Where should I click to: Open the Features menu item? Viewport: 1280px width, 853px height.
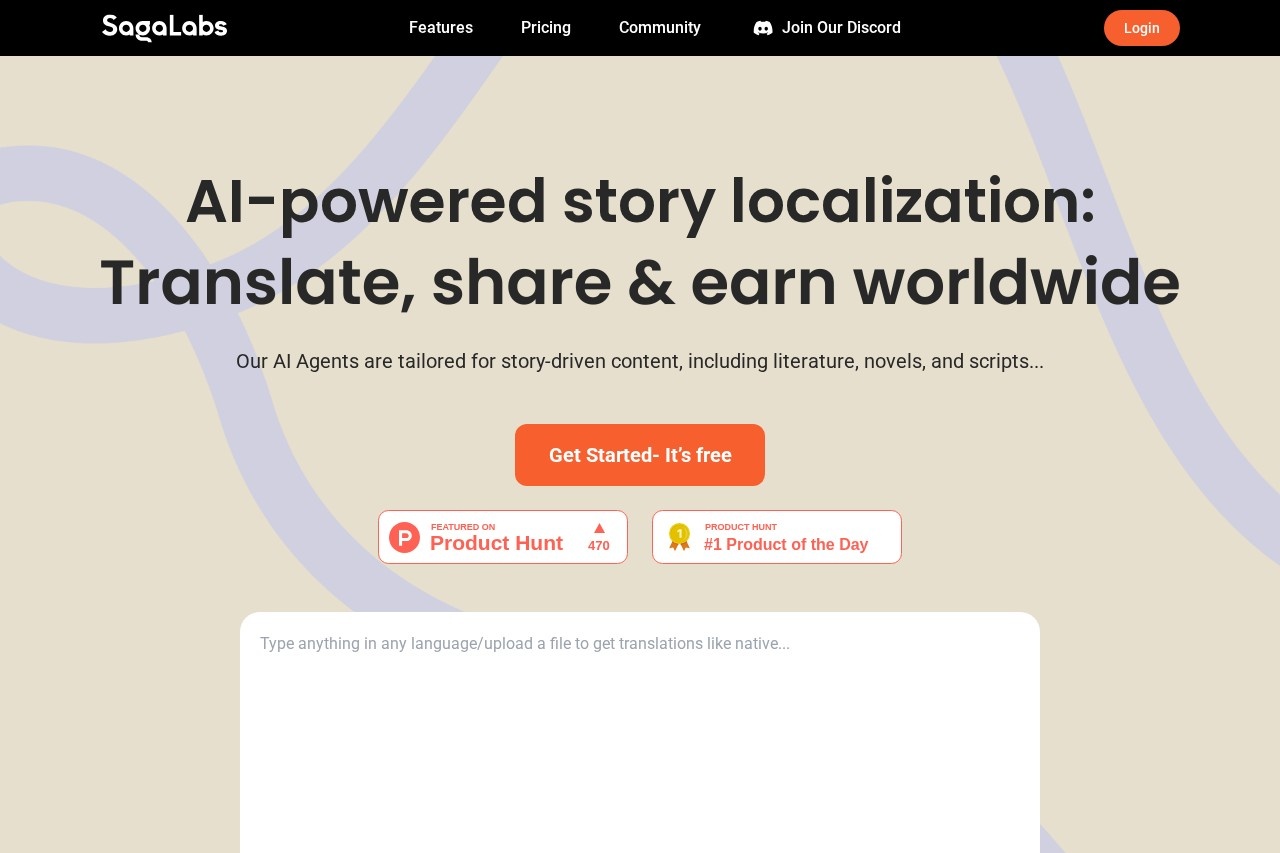pos(441,28)
